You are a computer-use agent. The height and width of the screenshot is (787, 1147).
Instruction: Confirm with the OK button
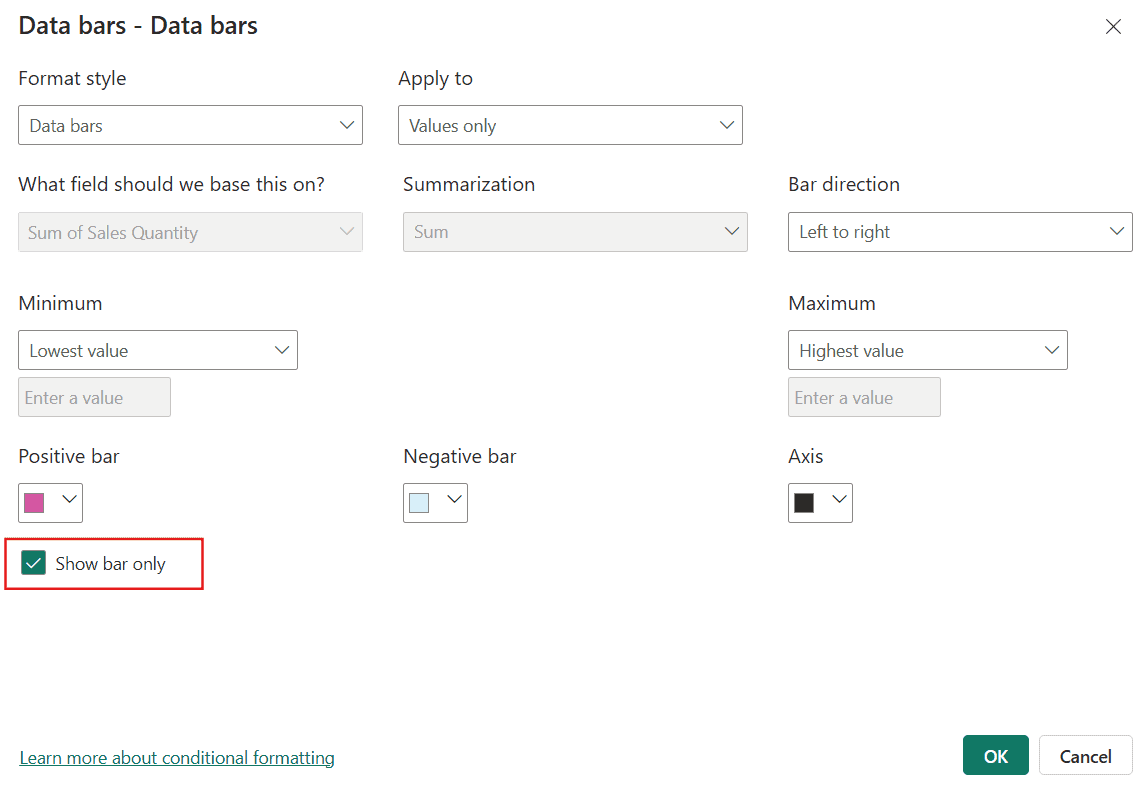(996, 756)
